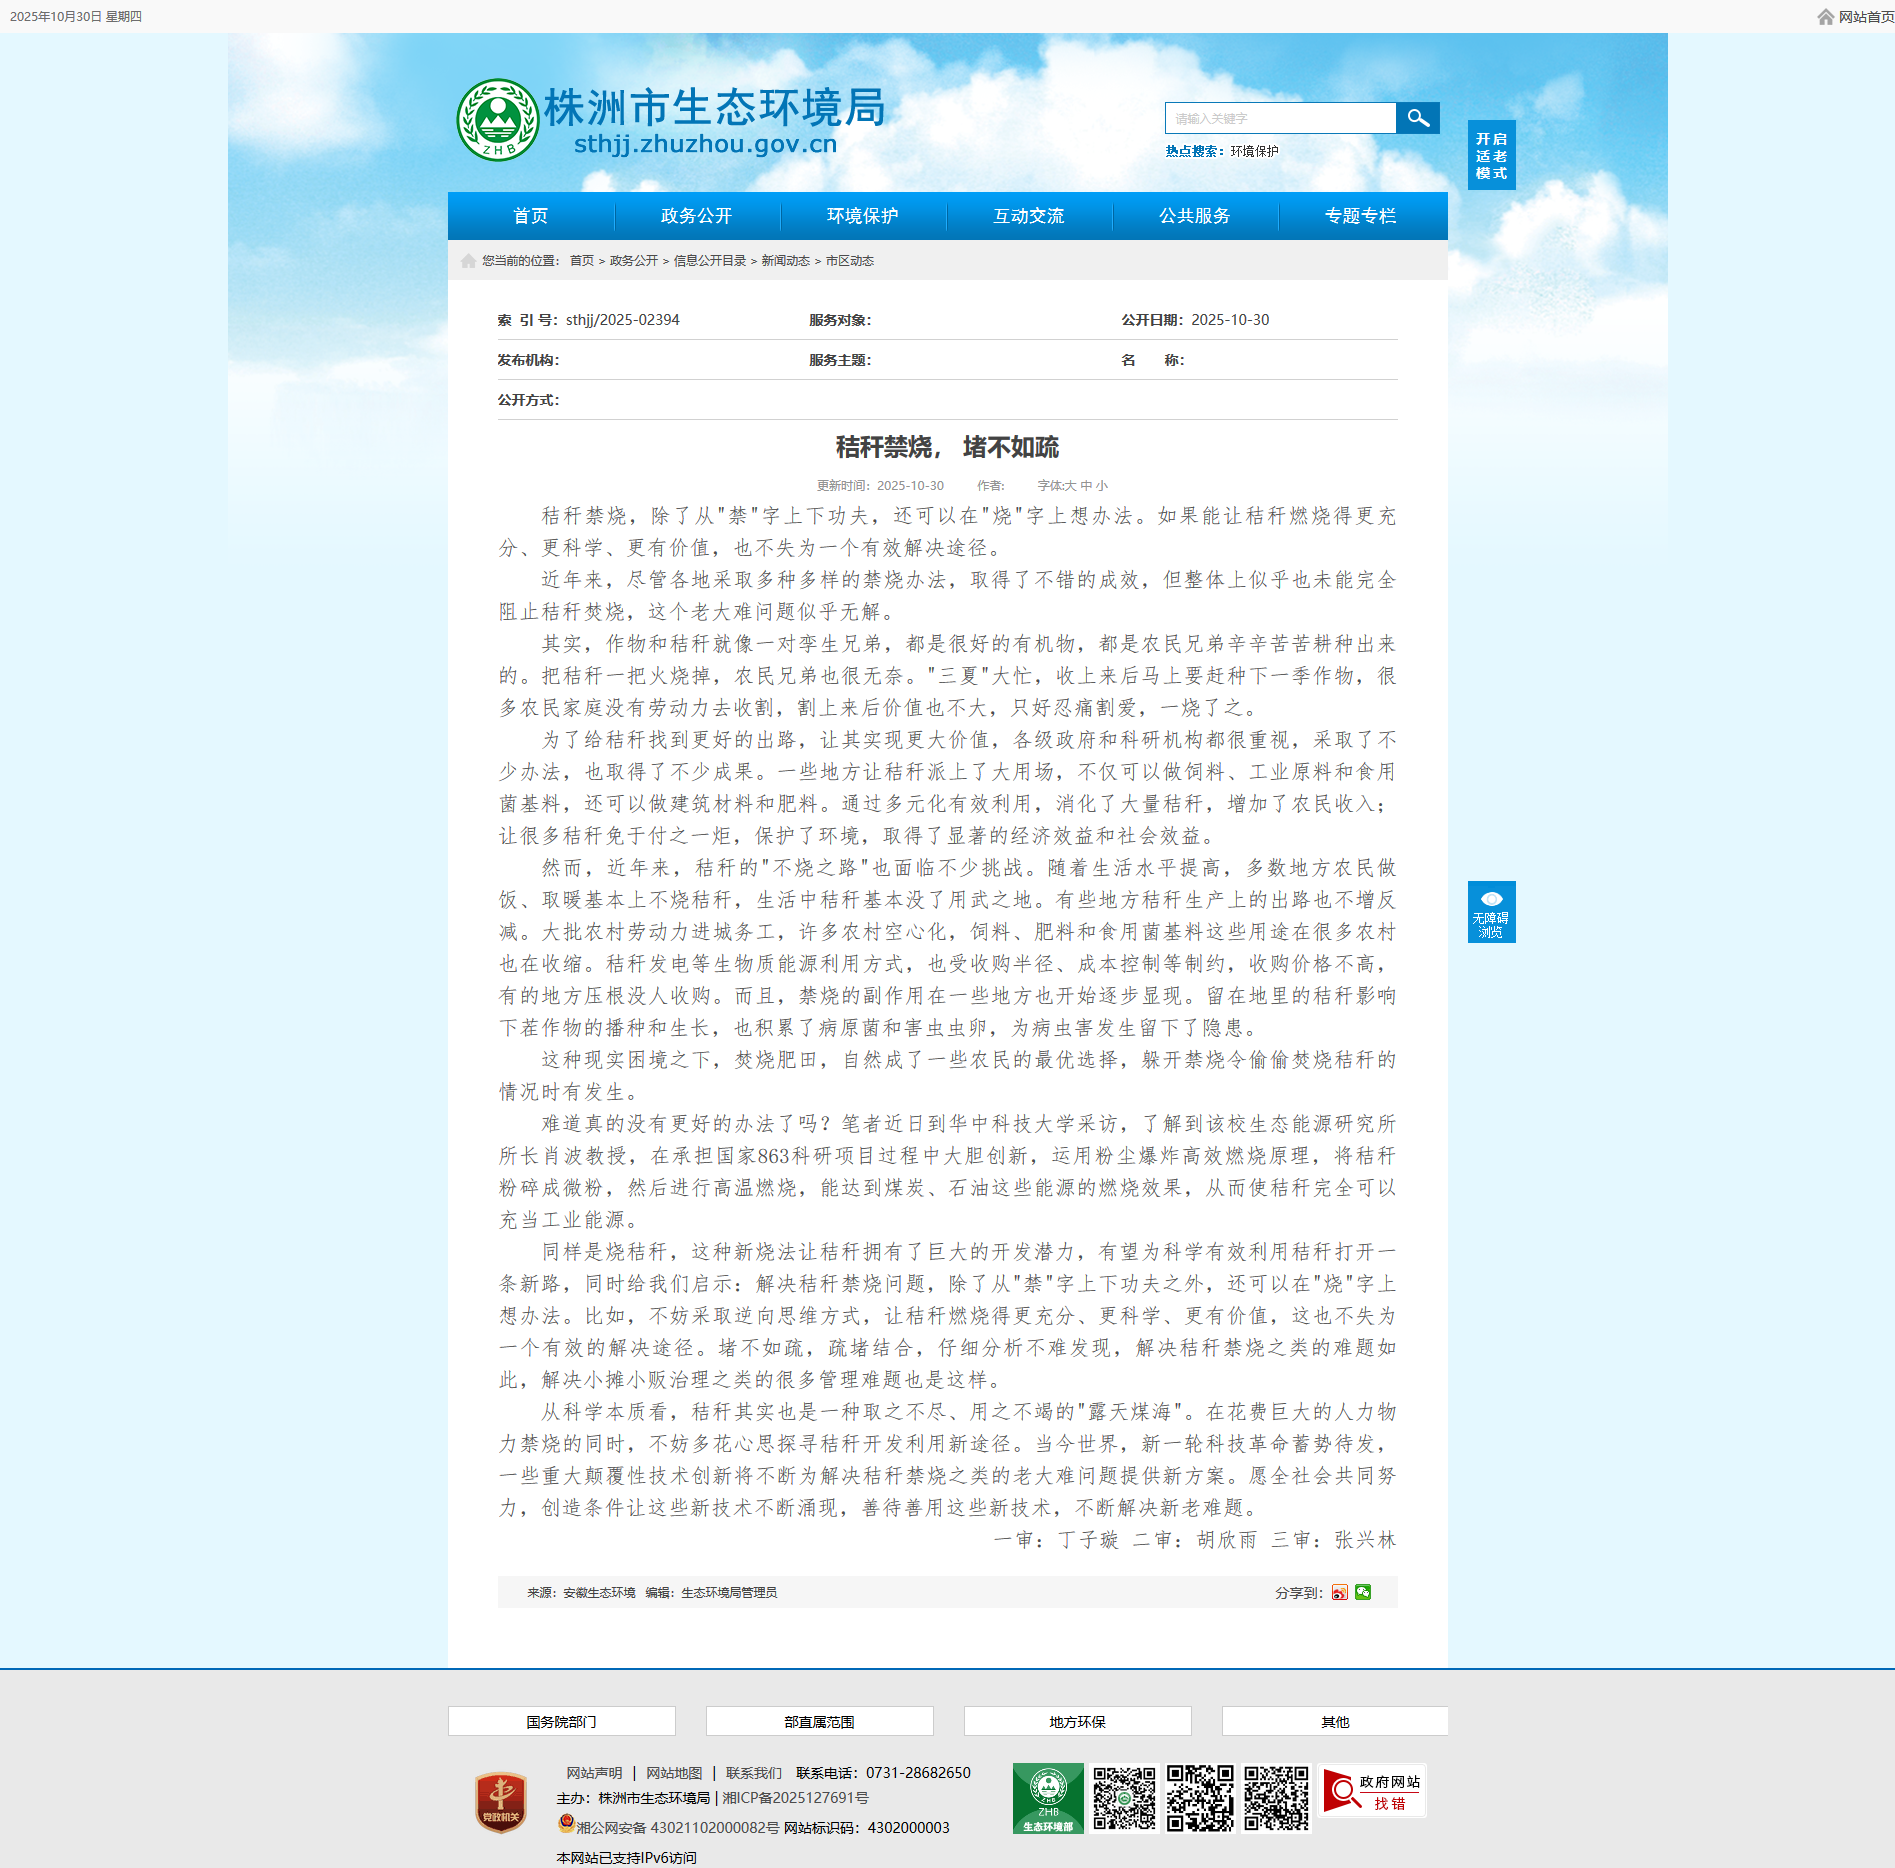This screenshot has height=1868, width=1895.
Task: Set article font size to 小
Action: point(1101,486)
